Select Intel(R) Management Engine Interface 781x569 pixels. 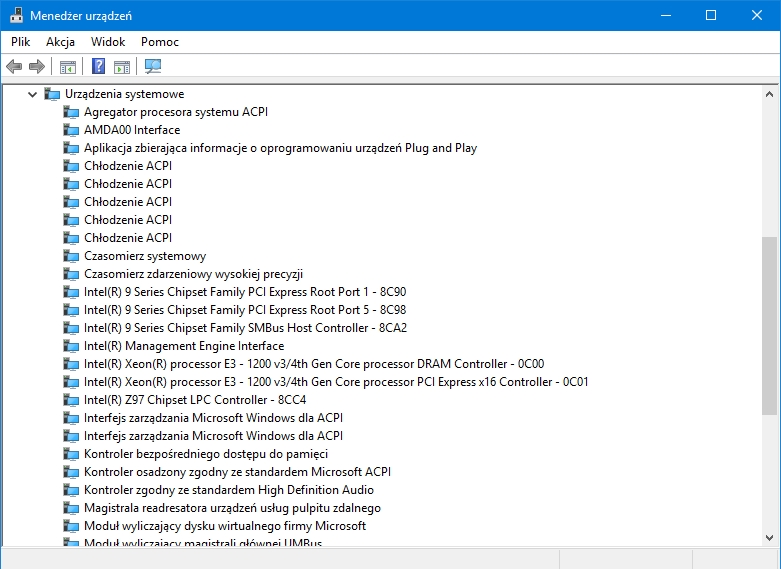click(184, 346)
